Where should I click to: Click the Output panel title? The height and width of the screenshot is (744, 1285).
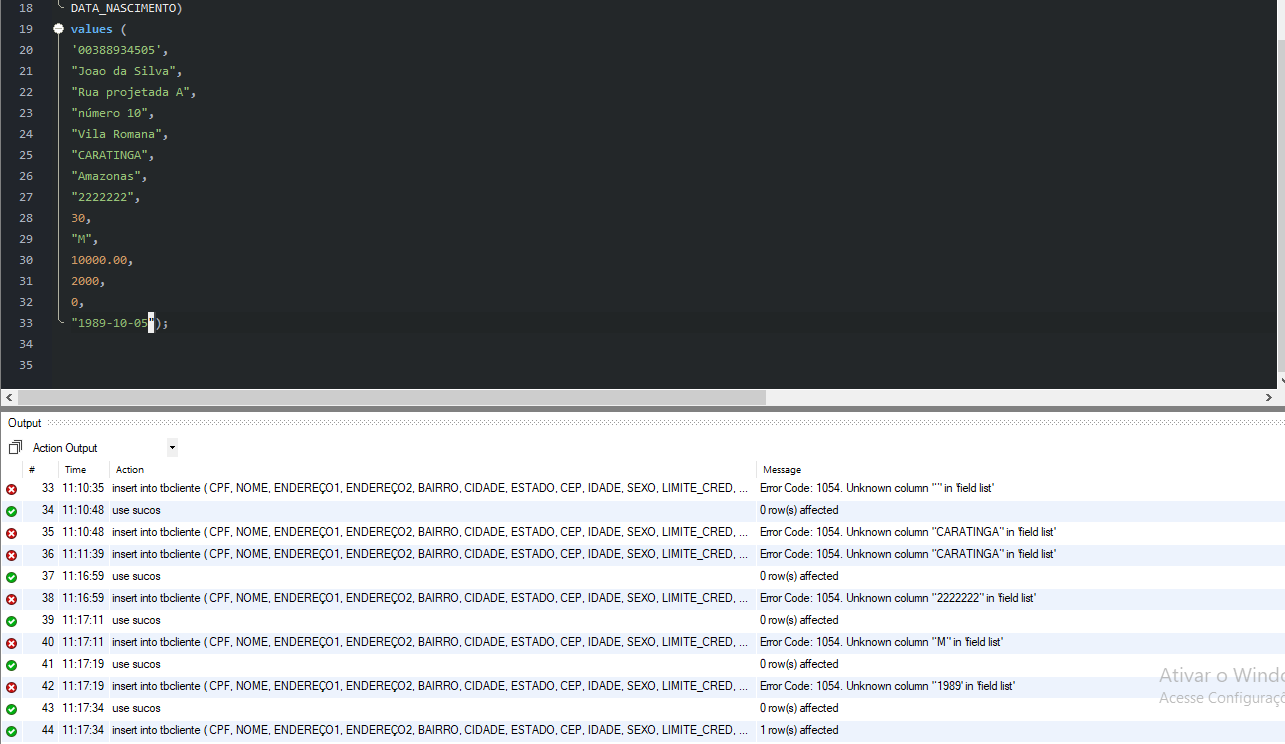(x=25, y=423)
